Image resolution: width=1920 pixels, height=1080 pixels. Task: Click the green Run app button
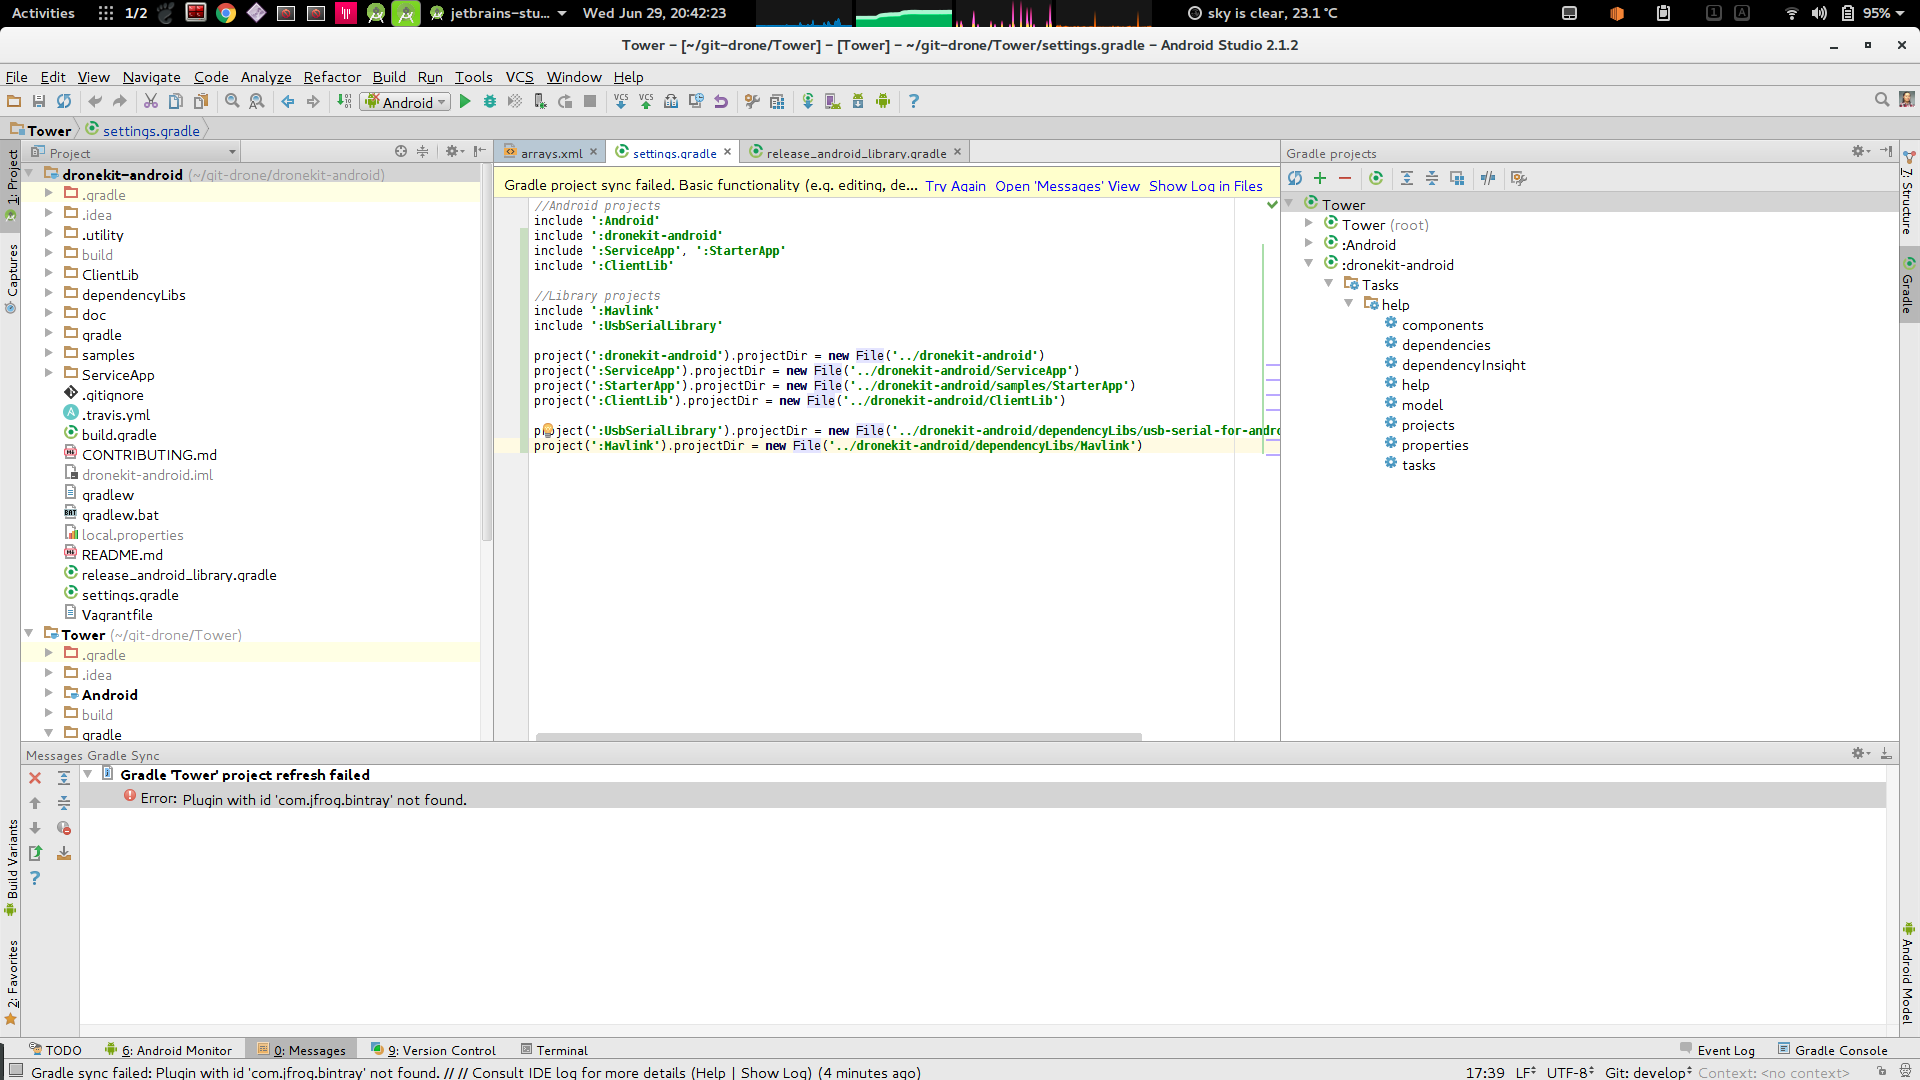coord(465,102)
